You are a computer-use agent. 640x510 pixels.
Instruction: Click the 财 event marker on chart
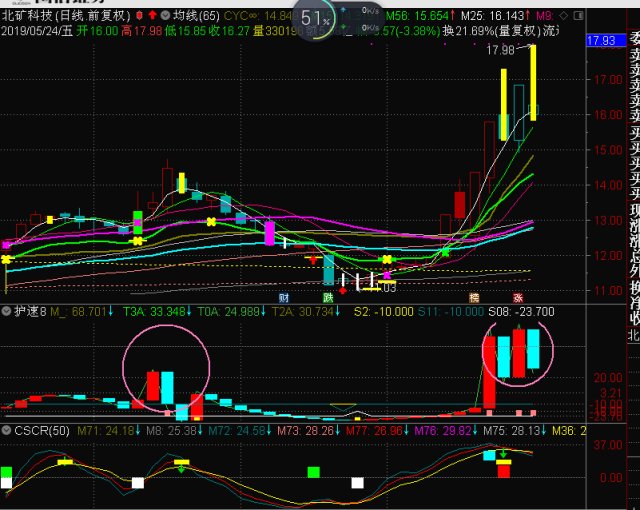coord(284,298)
